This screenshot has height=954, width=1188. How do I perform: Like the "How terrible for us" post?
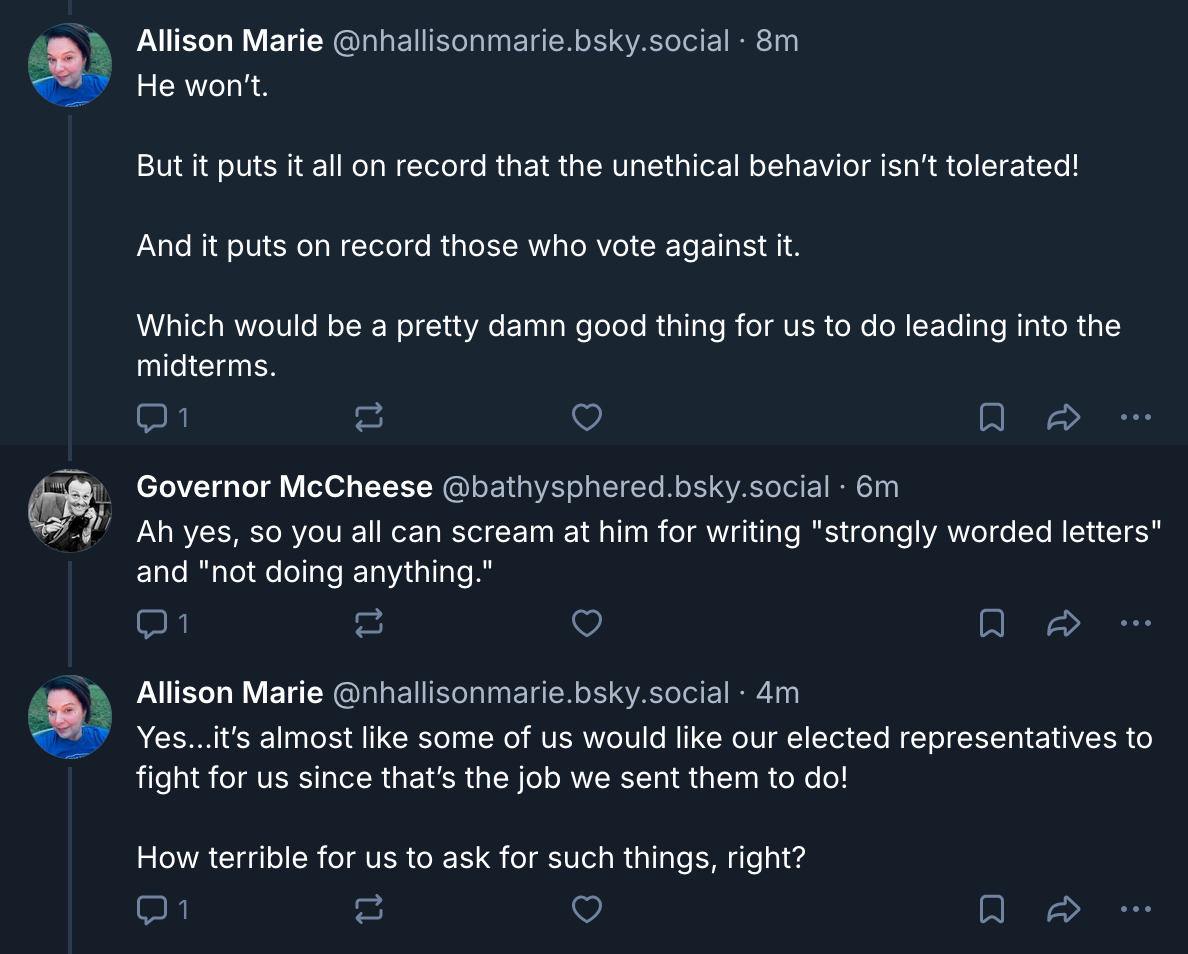586,909
